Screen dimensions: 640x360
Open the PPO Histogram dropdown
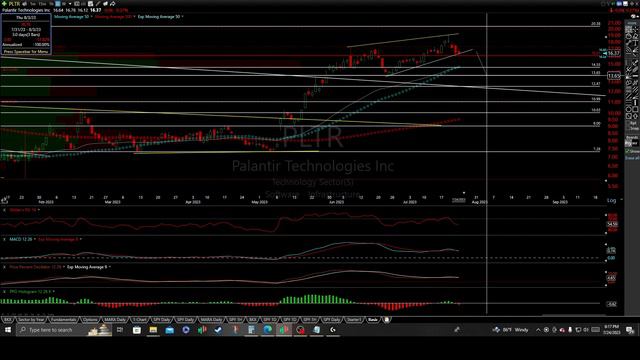pos(53,291)
